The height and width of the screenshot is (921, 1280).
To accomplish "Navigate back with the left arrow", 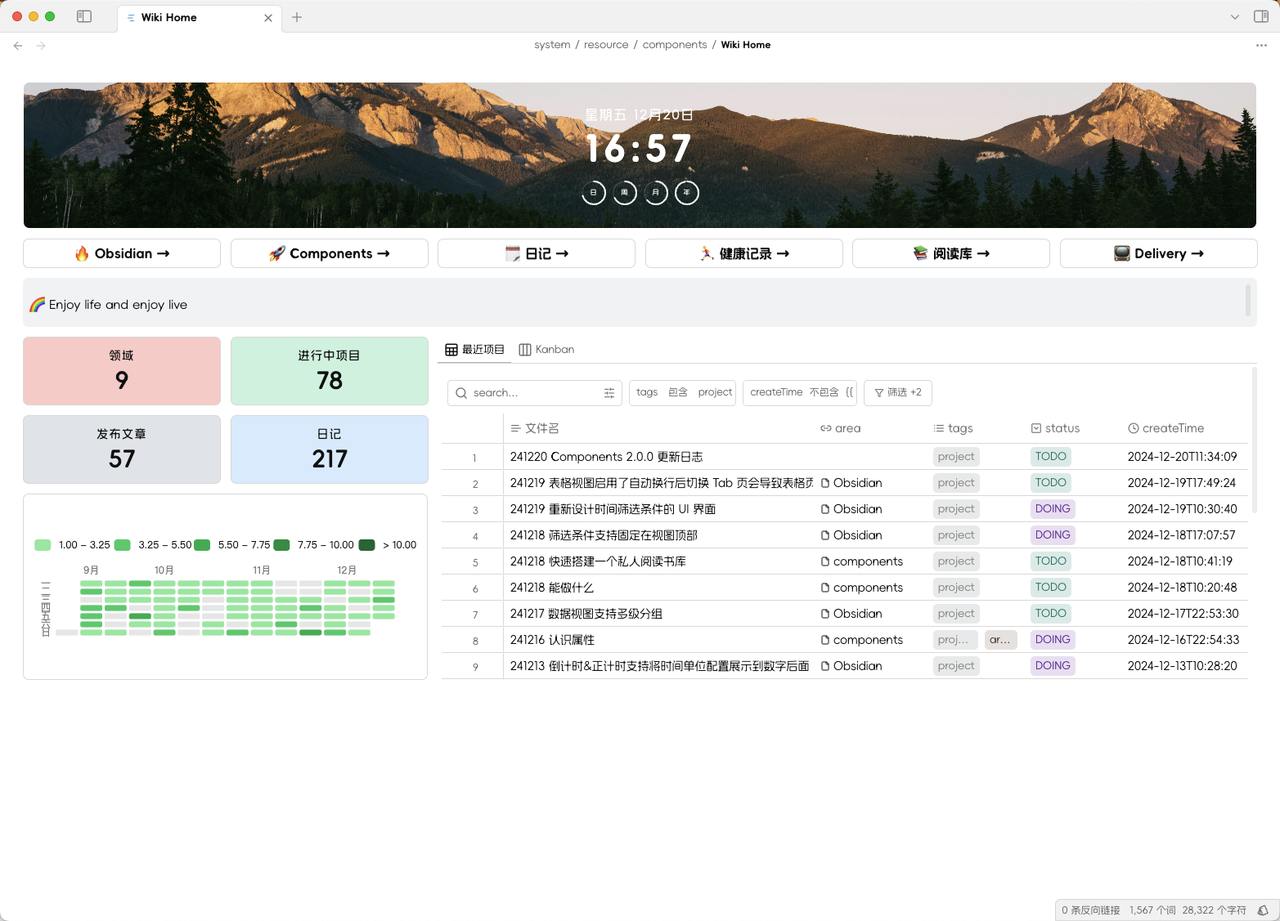I will (x=18, y=45).
